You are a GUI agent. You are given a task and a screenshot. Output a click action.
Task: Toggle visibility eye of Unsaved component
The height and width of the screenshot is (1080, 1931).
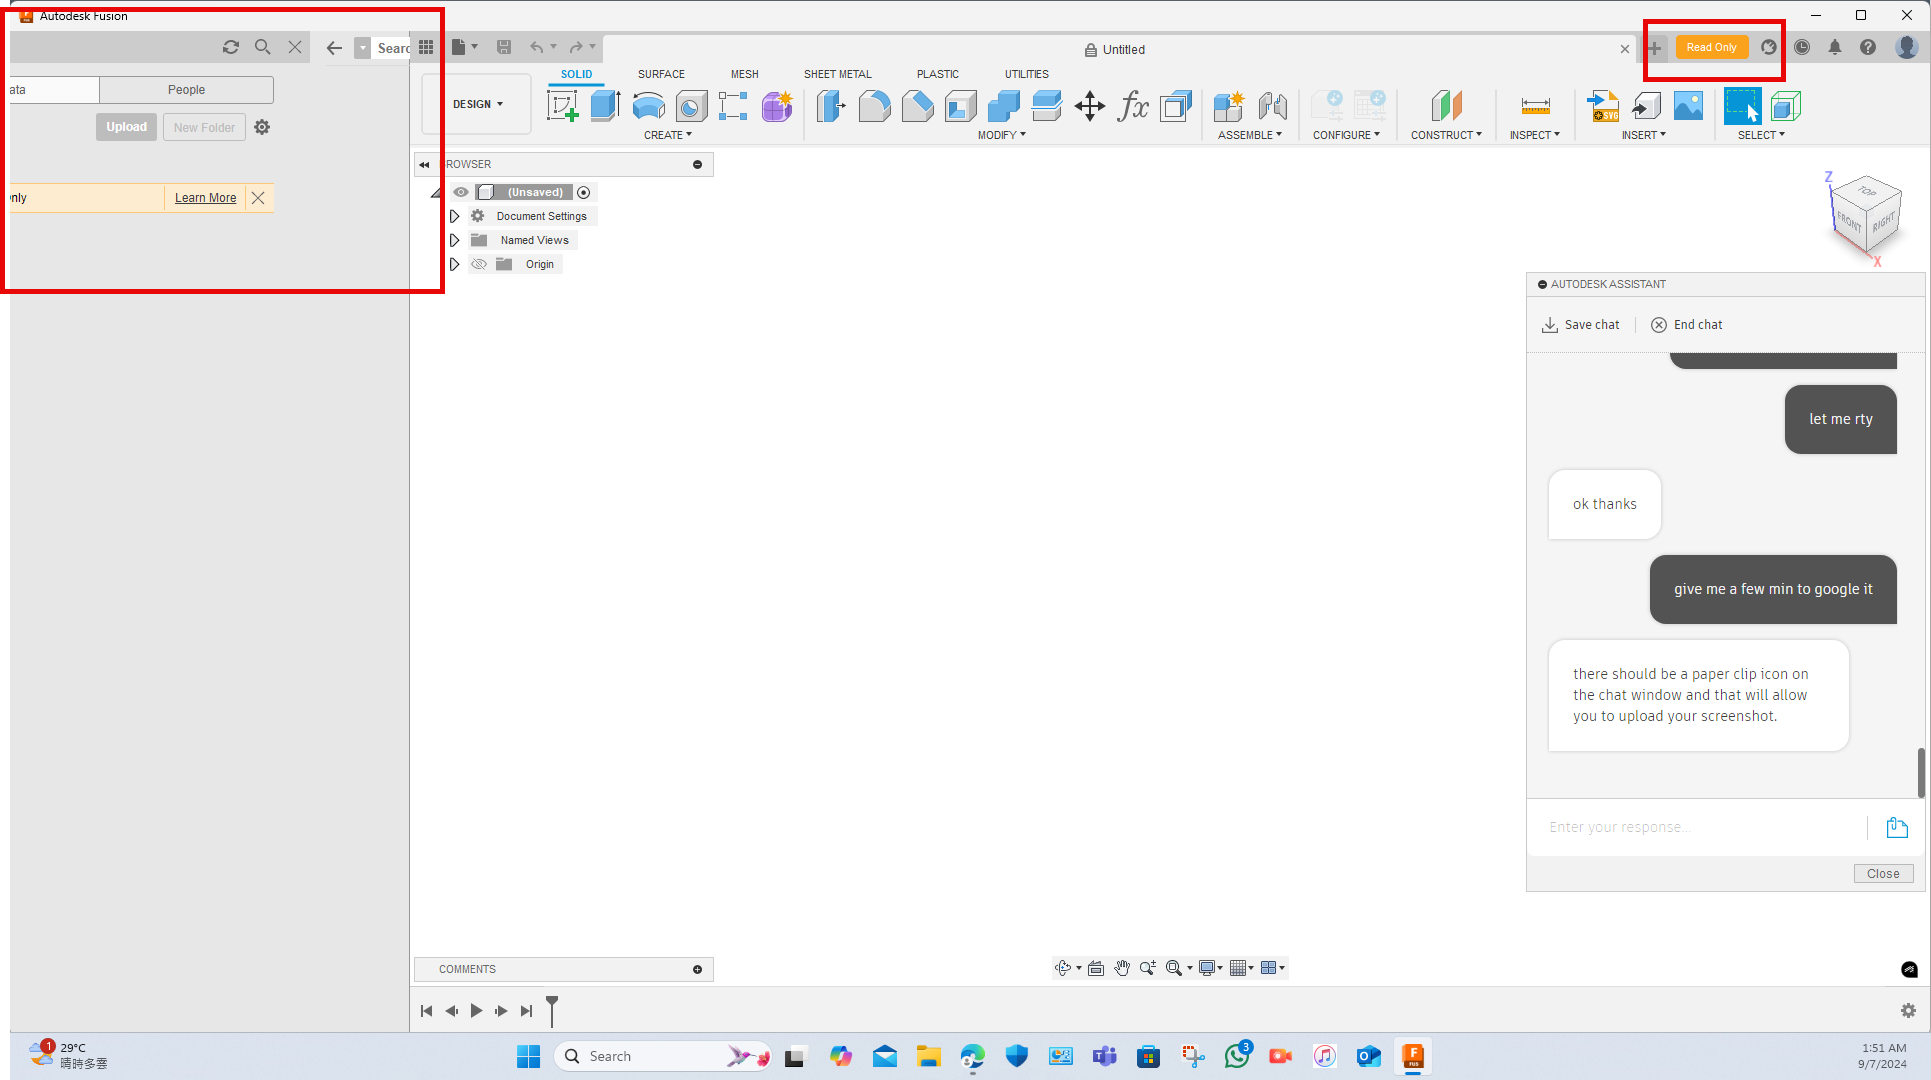point(461,192)
